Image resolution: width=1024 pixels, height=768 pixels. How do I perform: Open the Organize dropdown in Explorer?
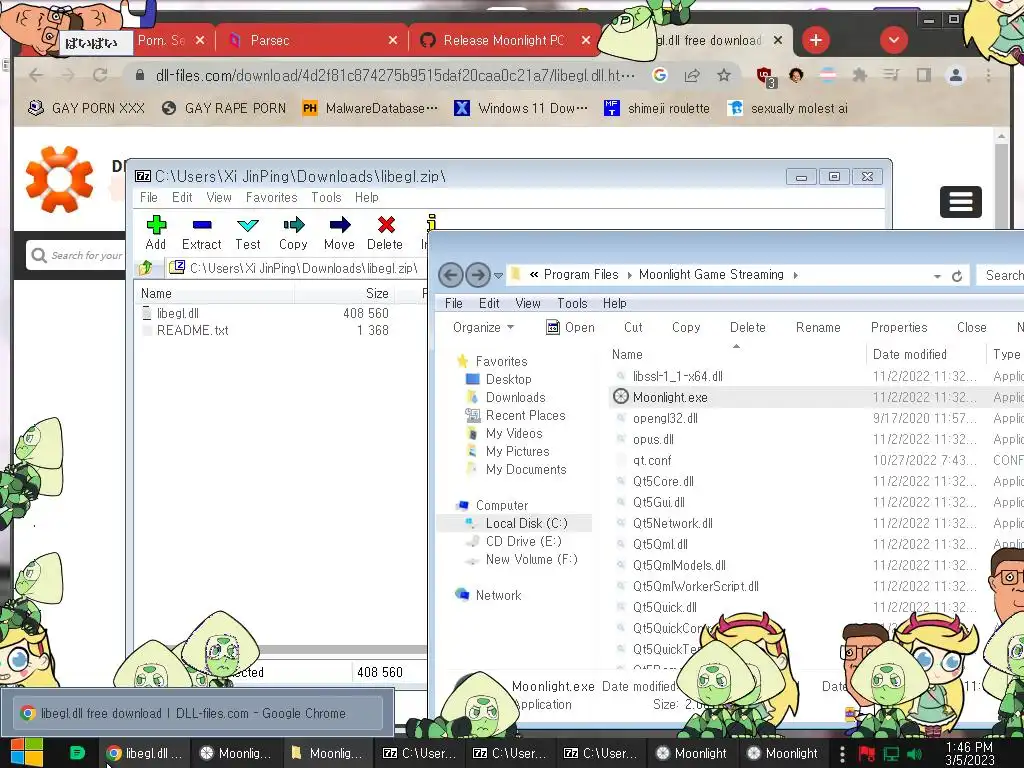pos(483,327)
